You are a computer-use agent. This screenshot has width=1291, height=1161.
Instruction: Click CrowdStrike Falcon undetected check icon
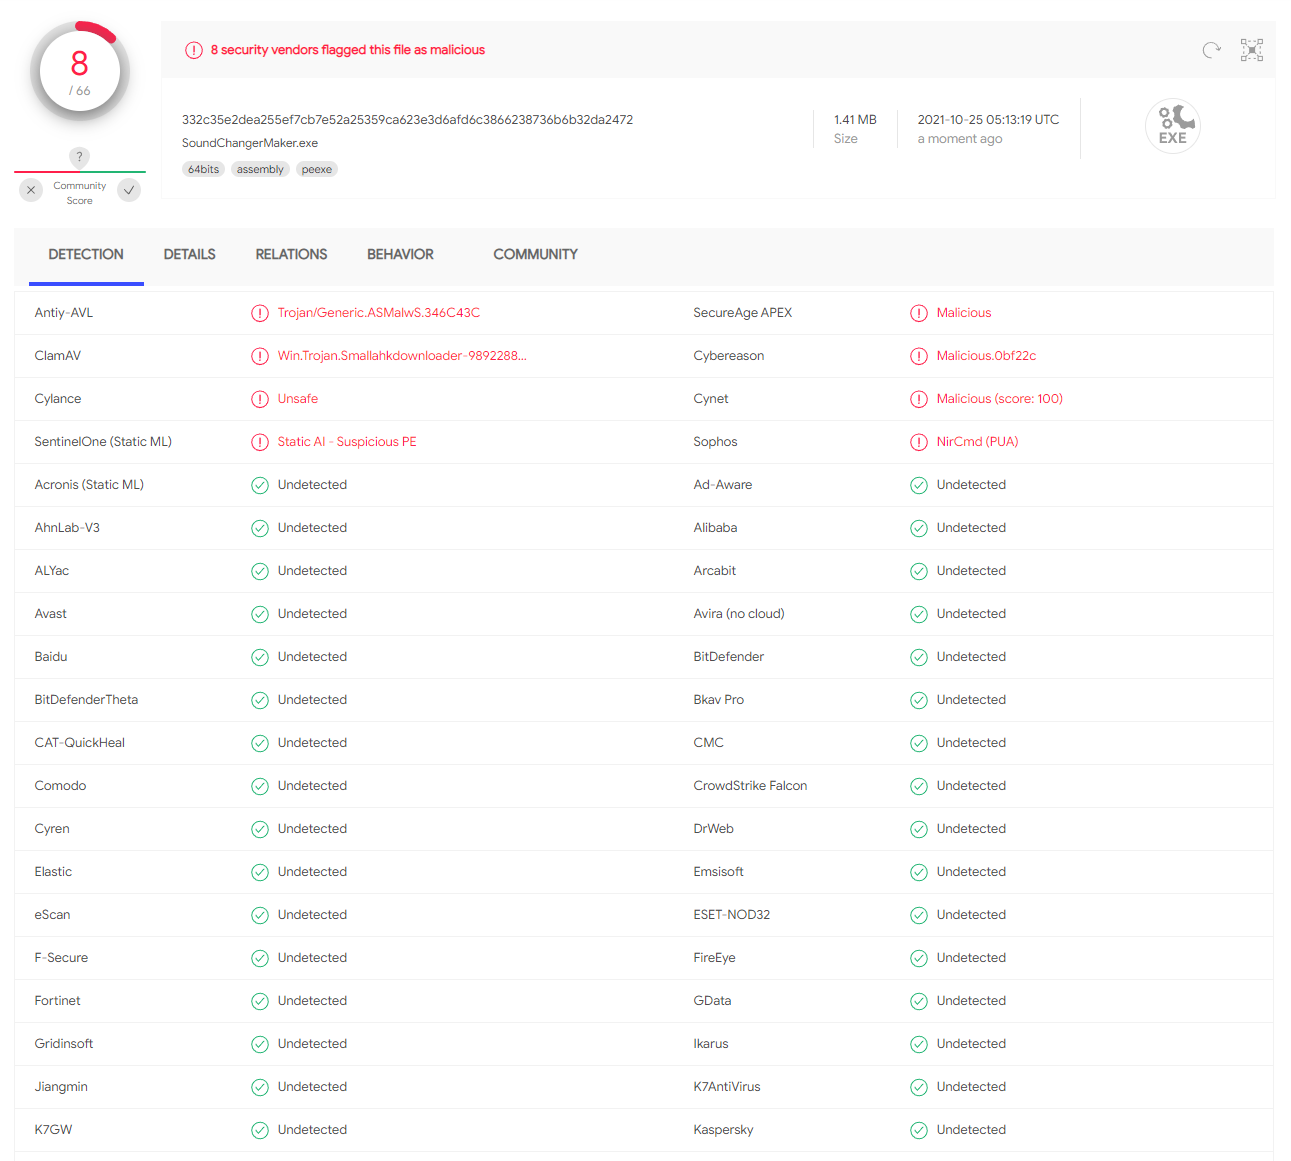coord(919,786)
